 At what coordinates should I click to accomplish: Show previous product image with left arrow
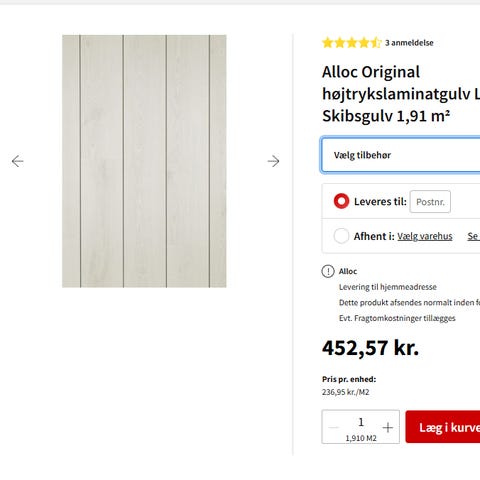coord(17,161)
